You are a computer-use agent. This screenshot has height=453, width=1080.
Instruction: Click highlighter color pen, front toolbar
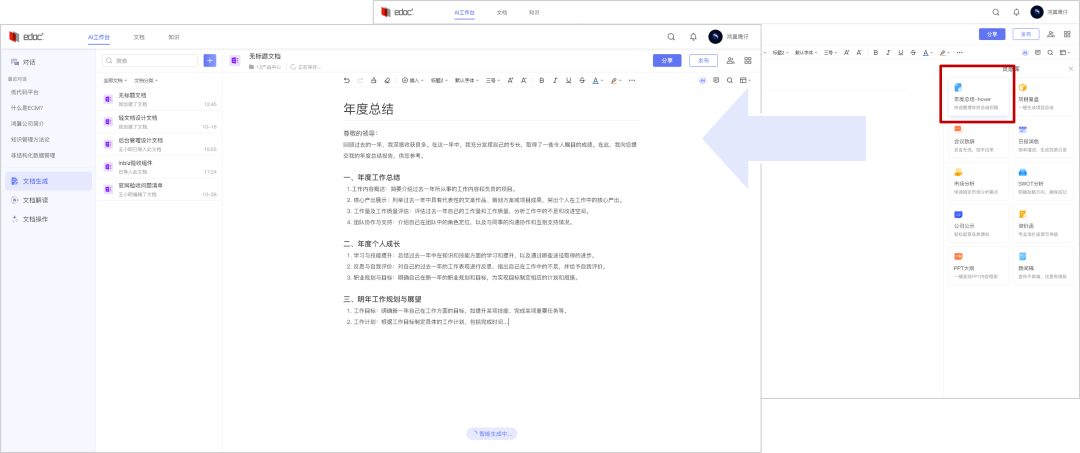[613, 81]
